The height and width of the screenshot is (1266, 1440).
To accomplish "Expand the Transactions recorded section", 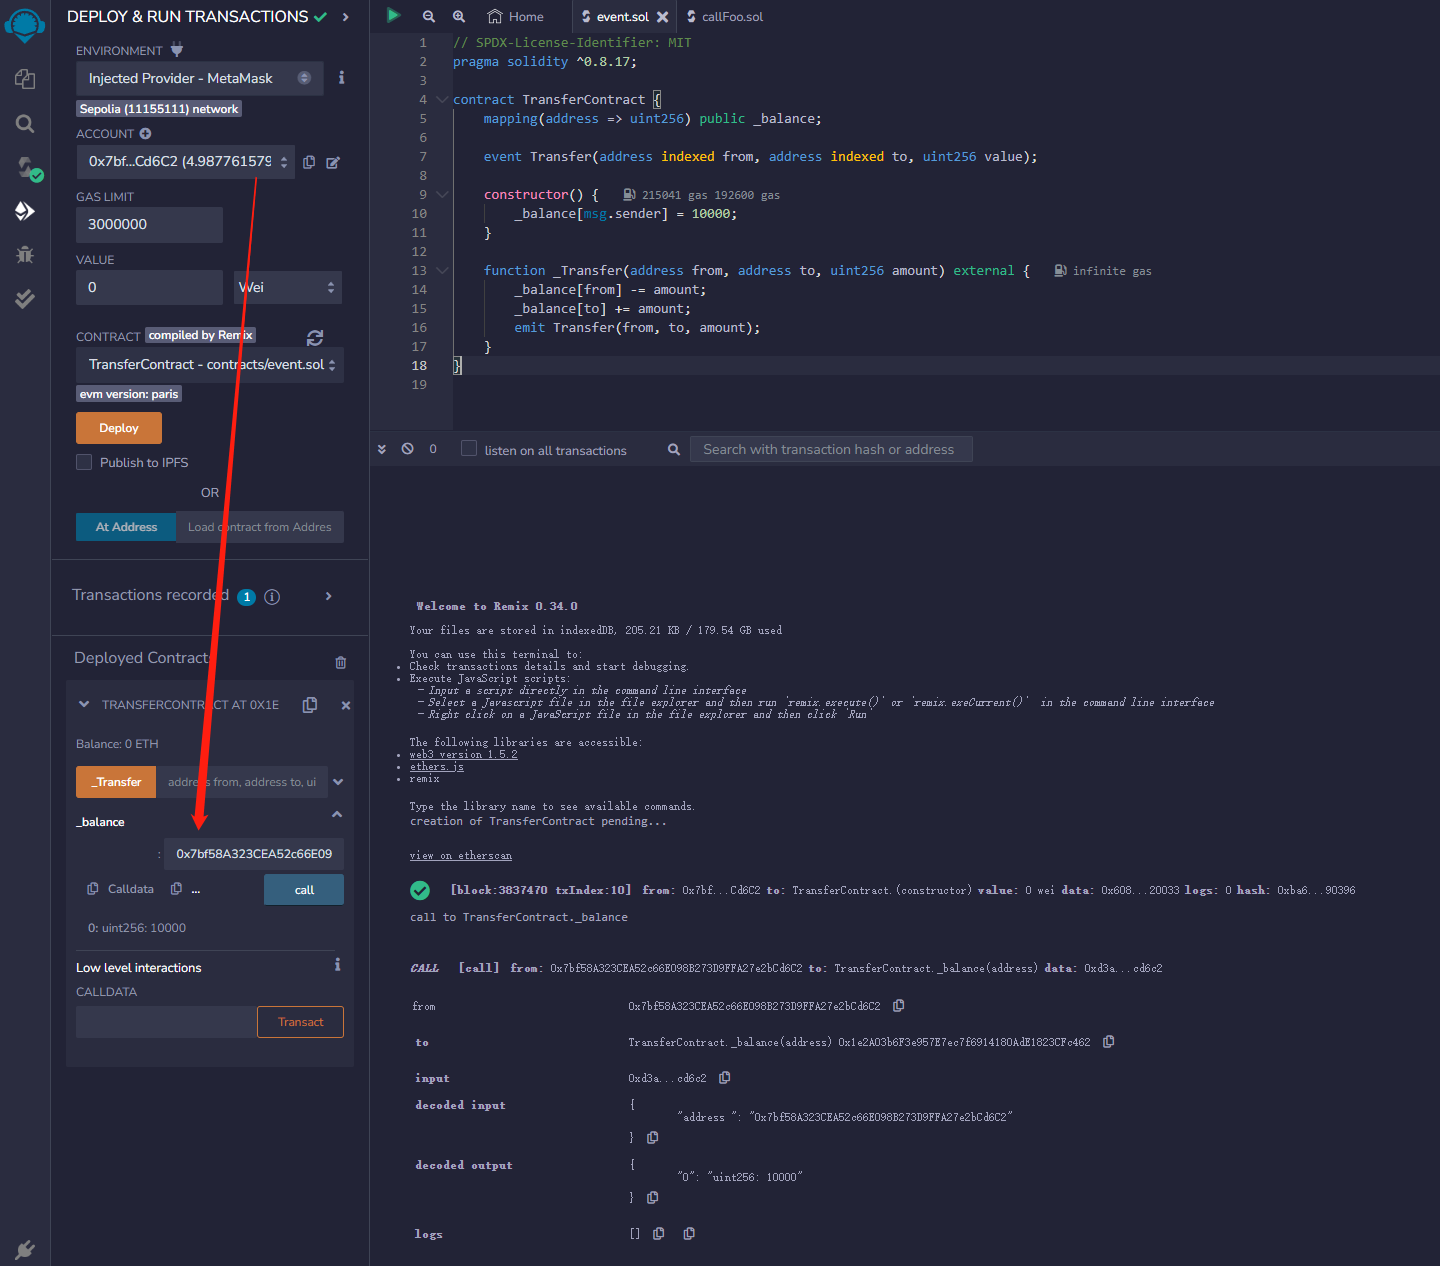I will [329, 596].
